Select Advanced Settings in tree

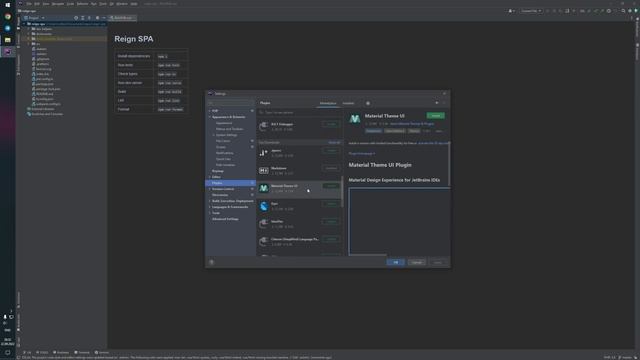[x=225, y=219]
